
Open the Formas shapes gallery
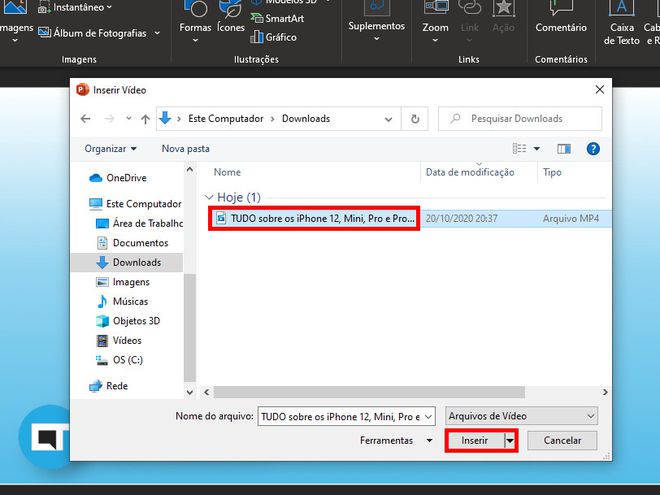pos(195,21)
